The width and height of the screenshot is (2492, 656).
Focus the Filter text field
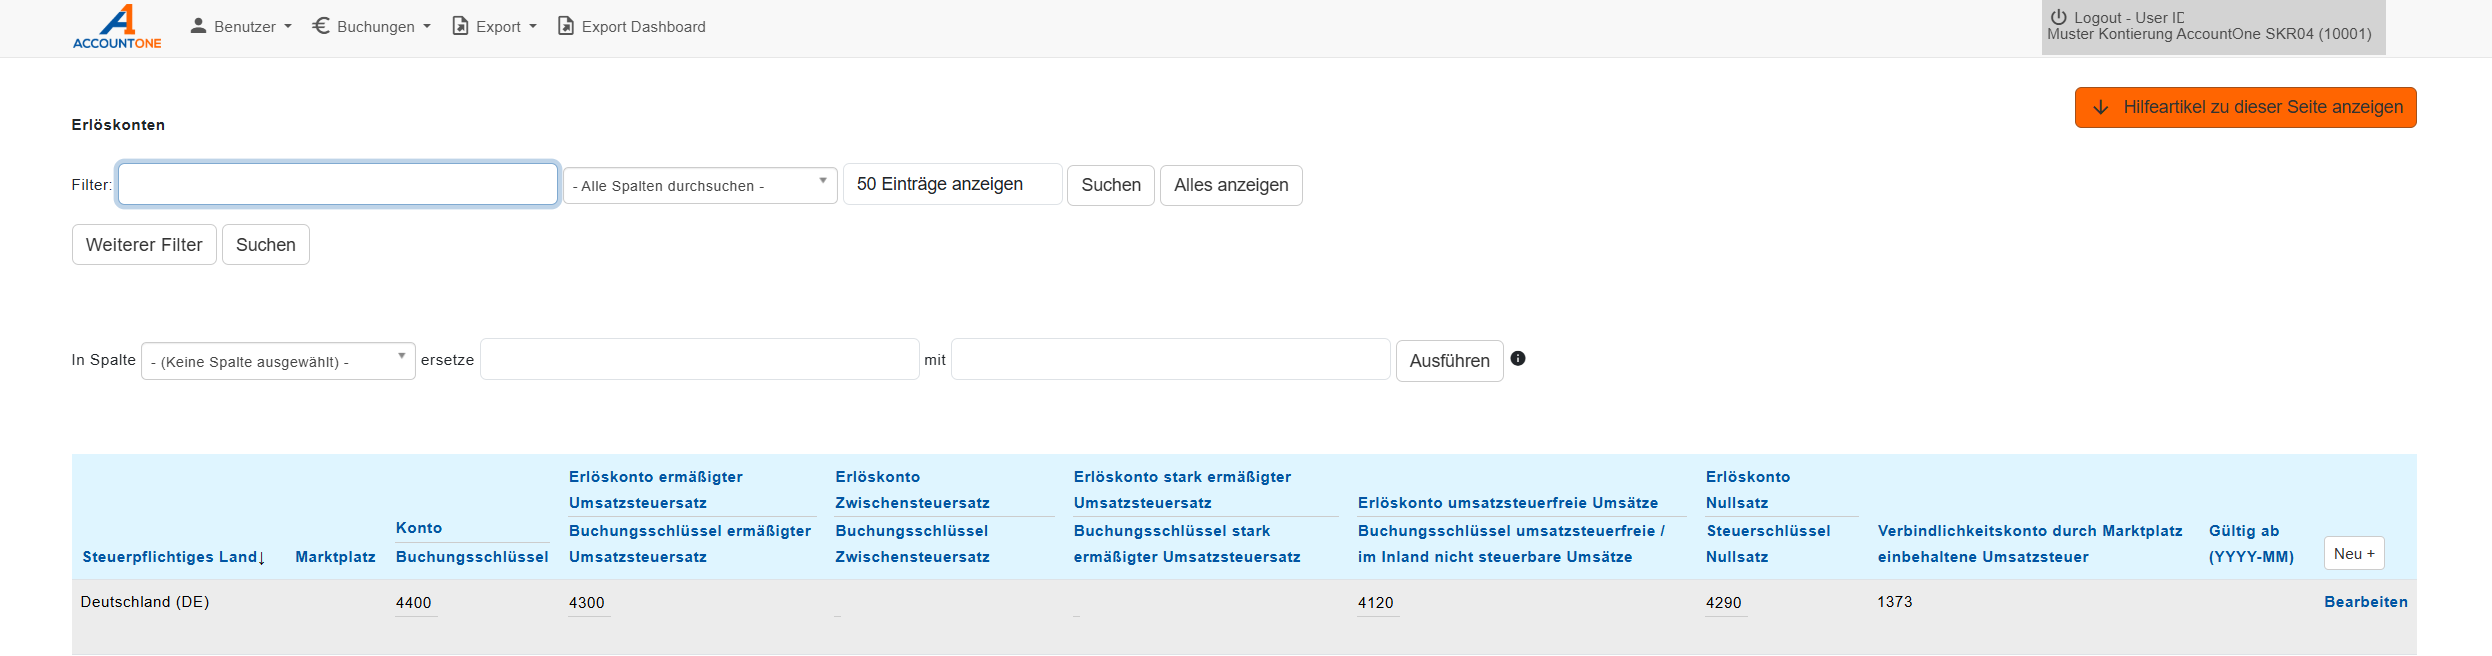(338, 184)
